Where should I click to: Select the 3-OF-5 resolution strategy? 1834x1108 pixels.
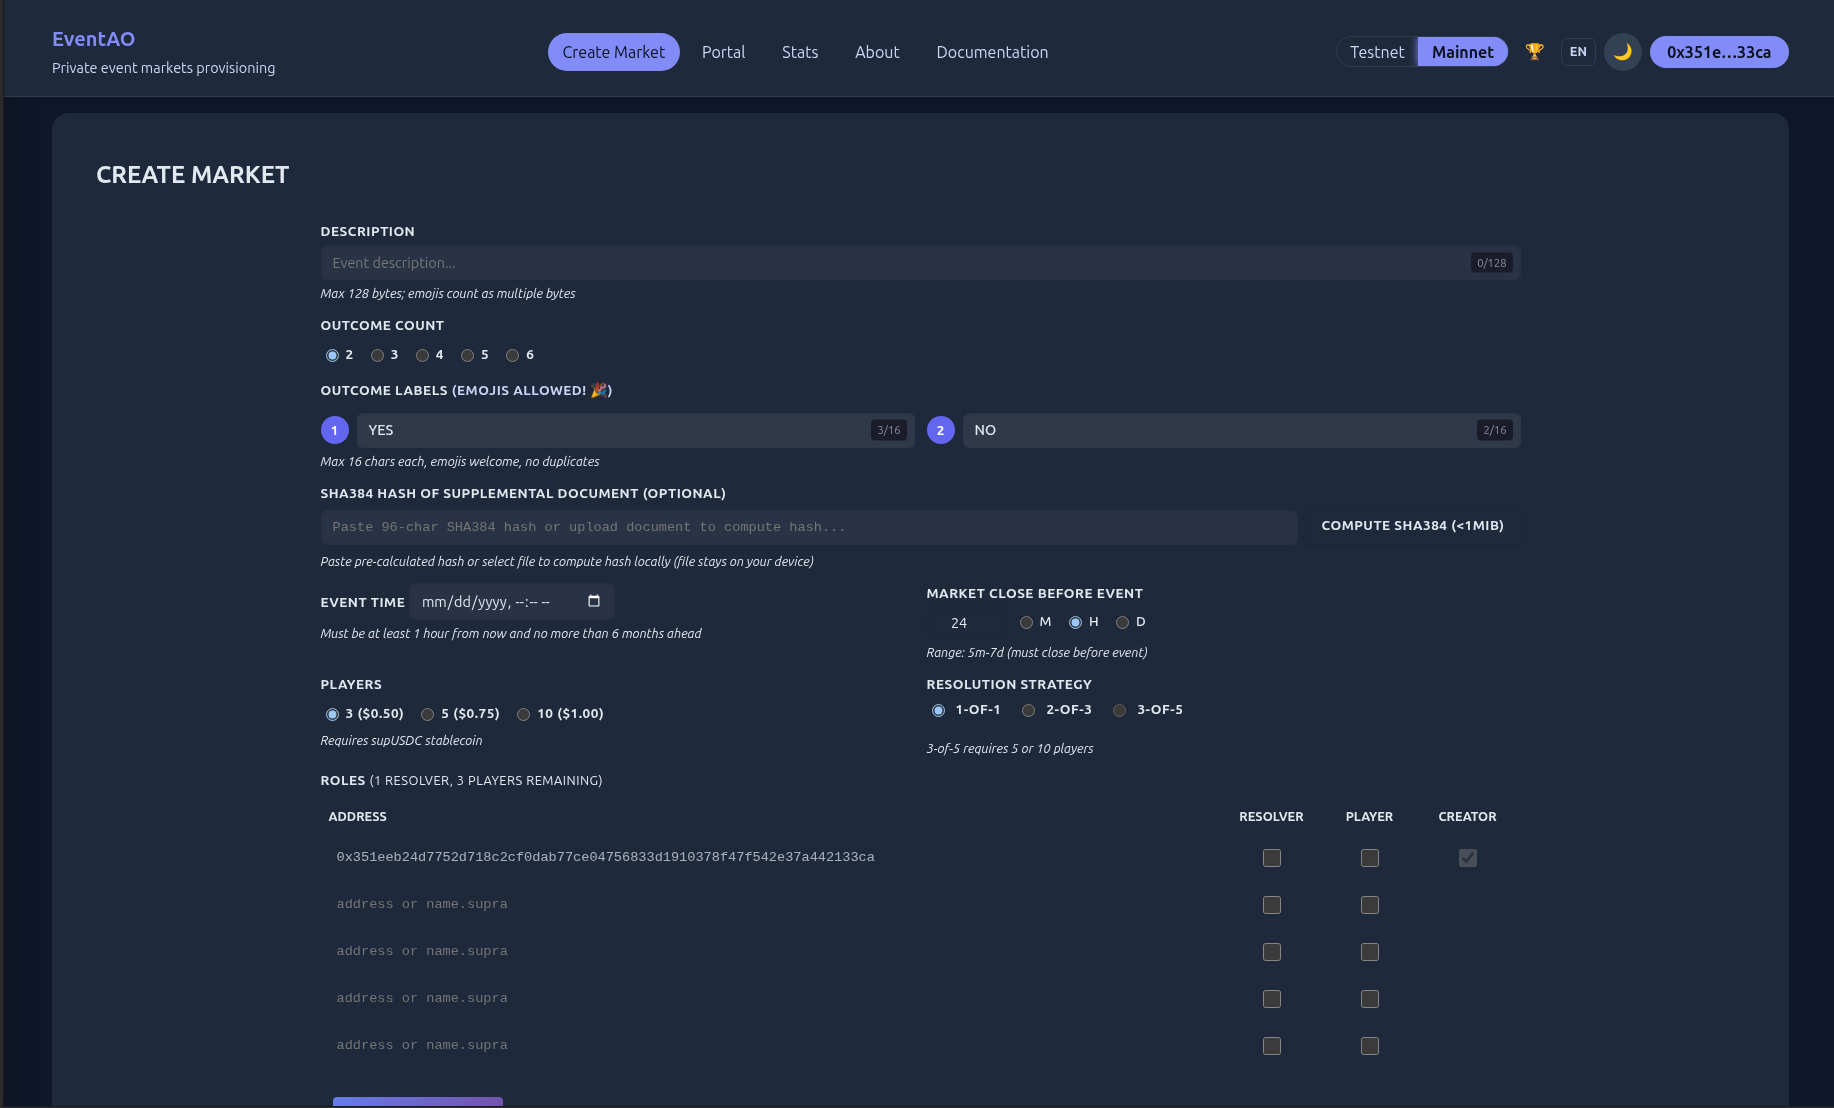[1119, 710]
